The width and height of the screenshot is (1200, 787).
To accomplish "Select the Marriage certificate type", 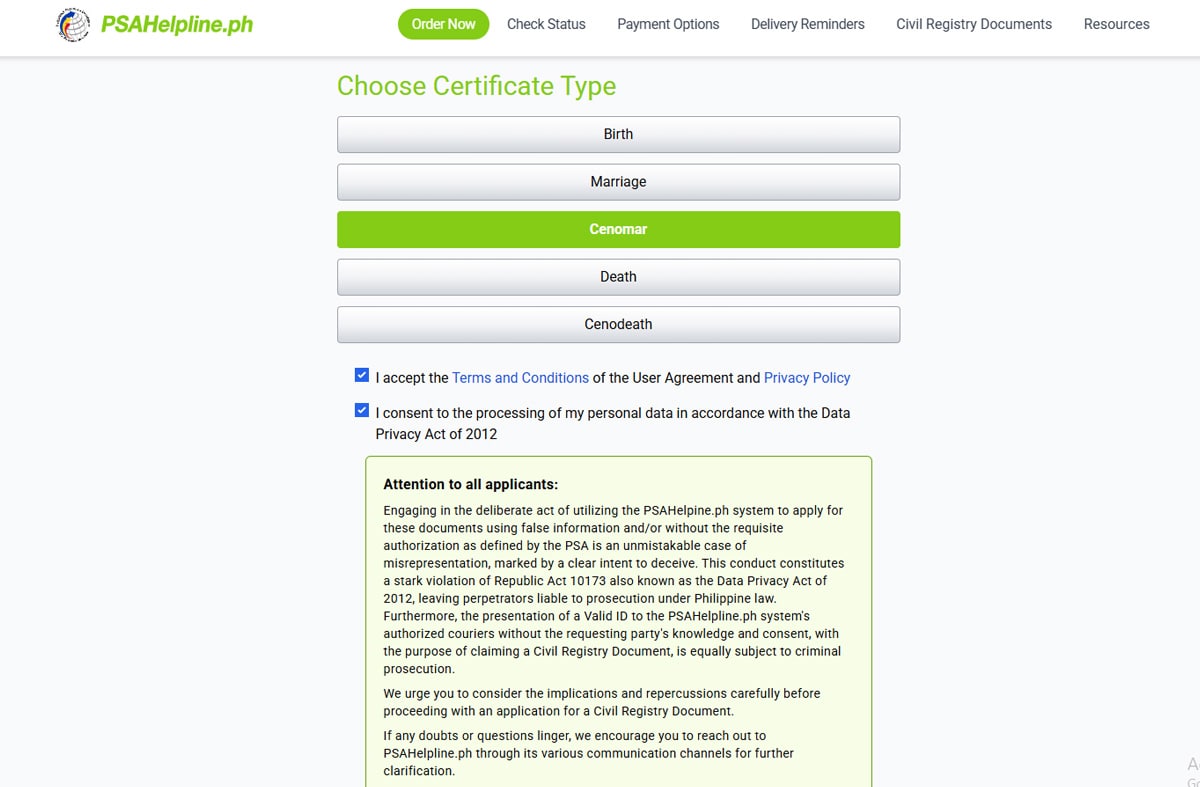I will (618, 182).
